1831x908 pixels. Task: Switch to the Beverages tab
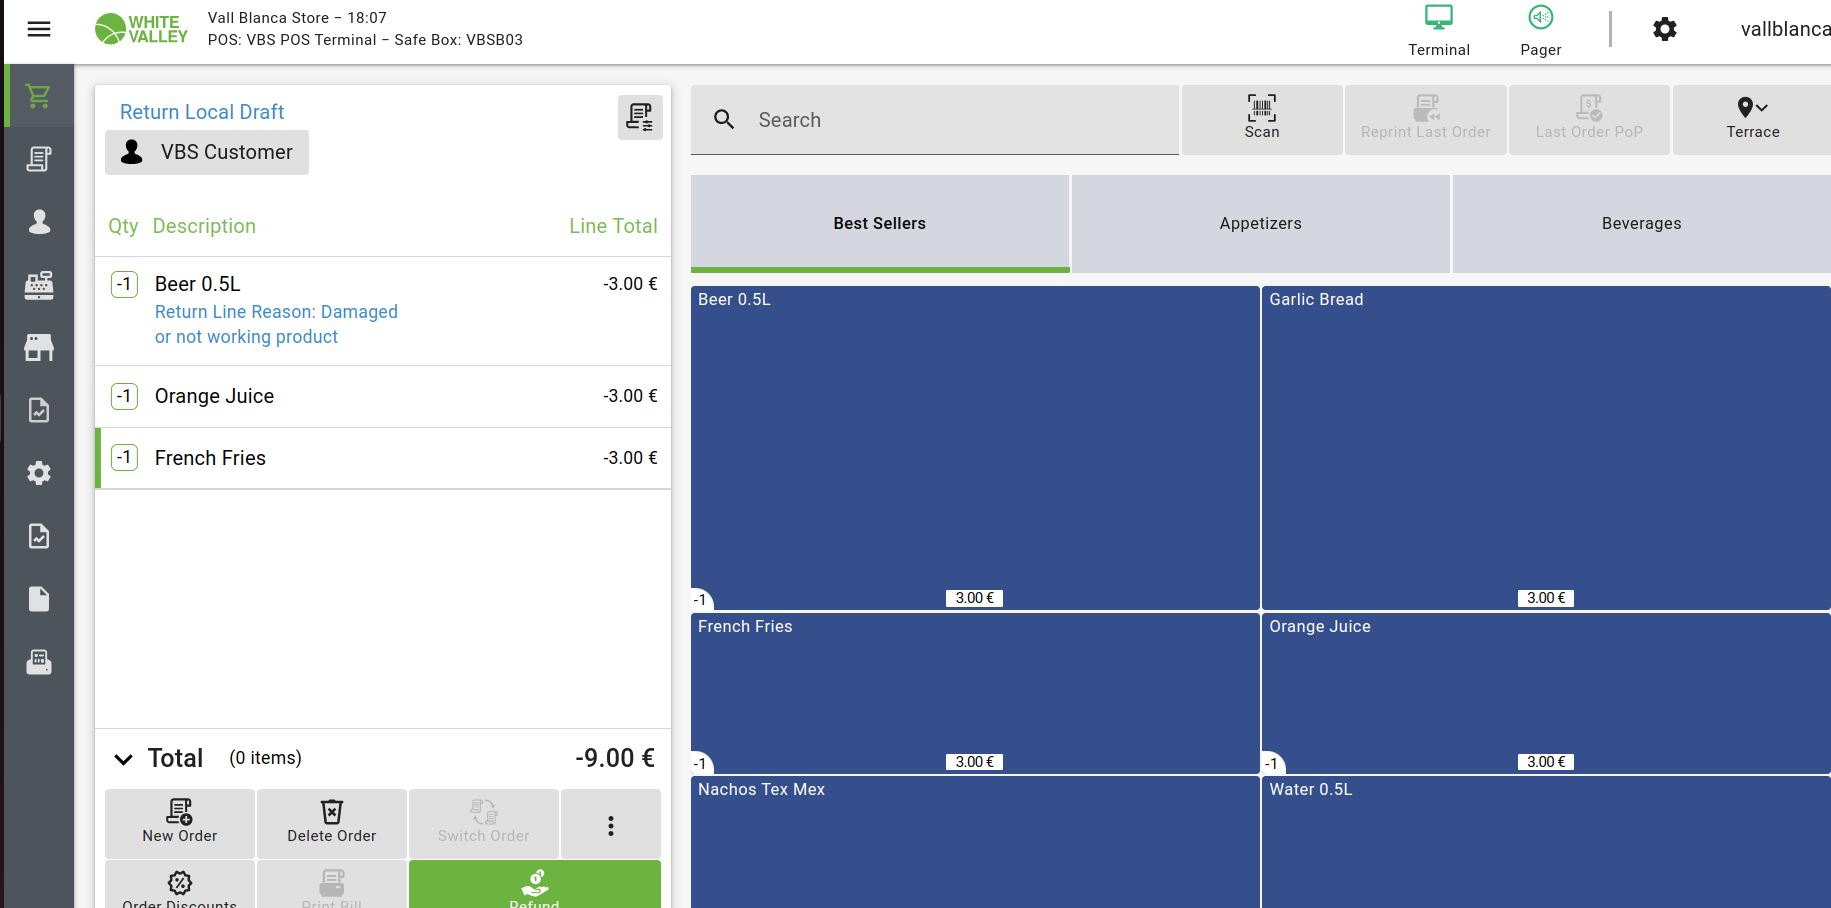[x=1641, y=223]
